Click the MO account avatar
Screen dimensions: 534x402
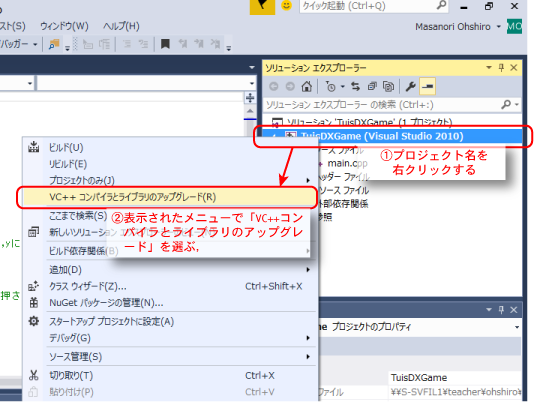point(514,27)
